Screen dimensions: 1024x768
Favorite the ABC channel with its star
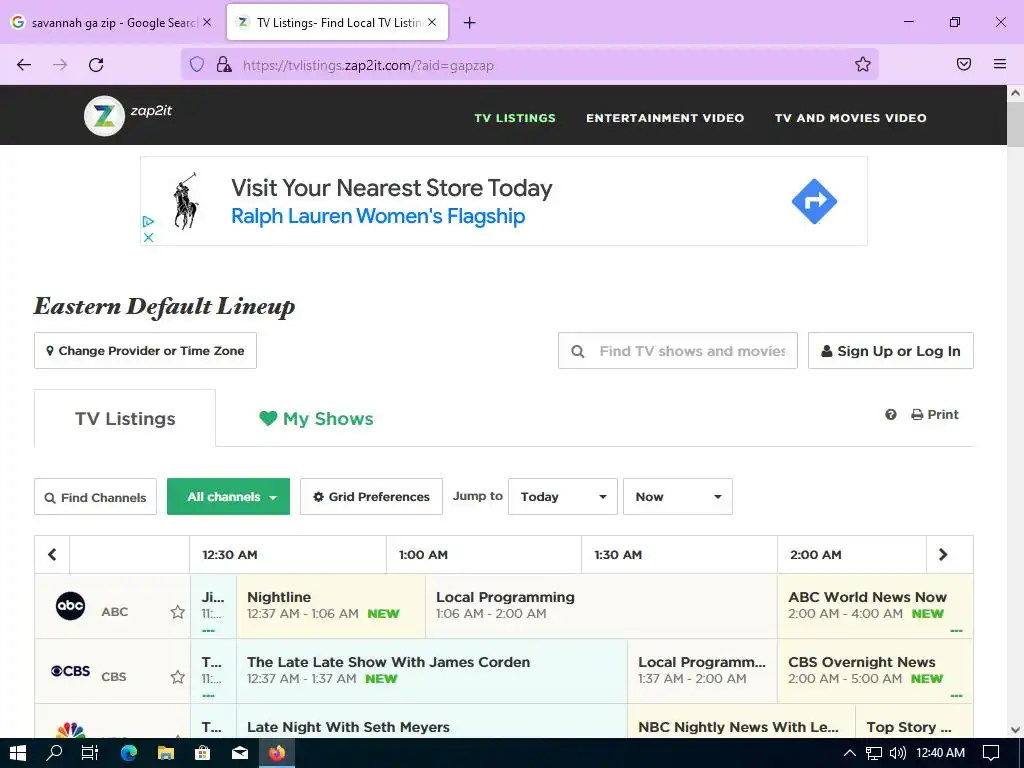click(178, 612)
